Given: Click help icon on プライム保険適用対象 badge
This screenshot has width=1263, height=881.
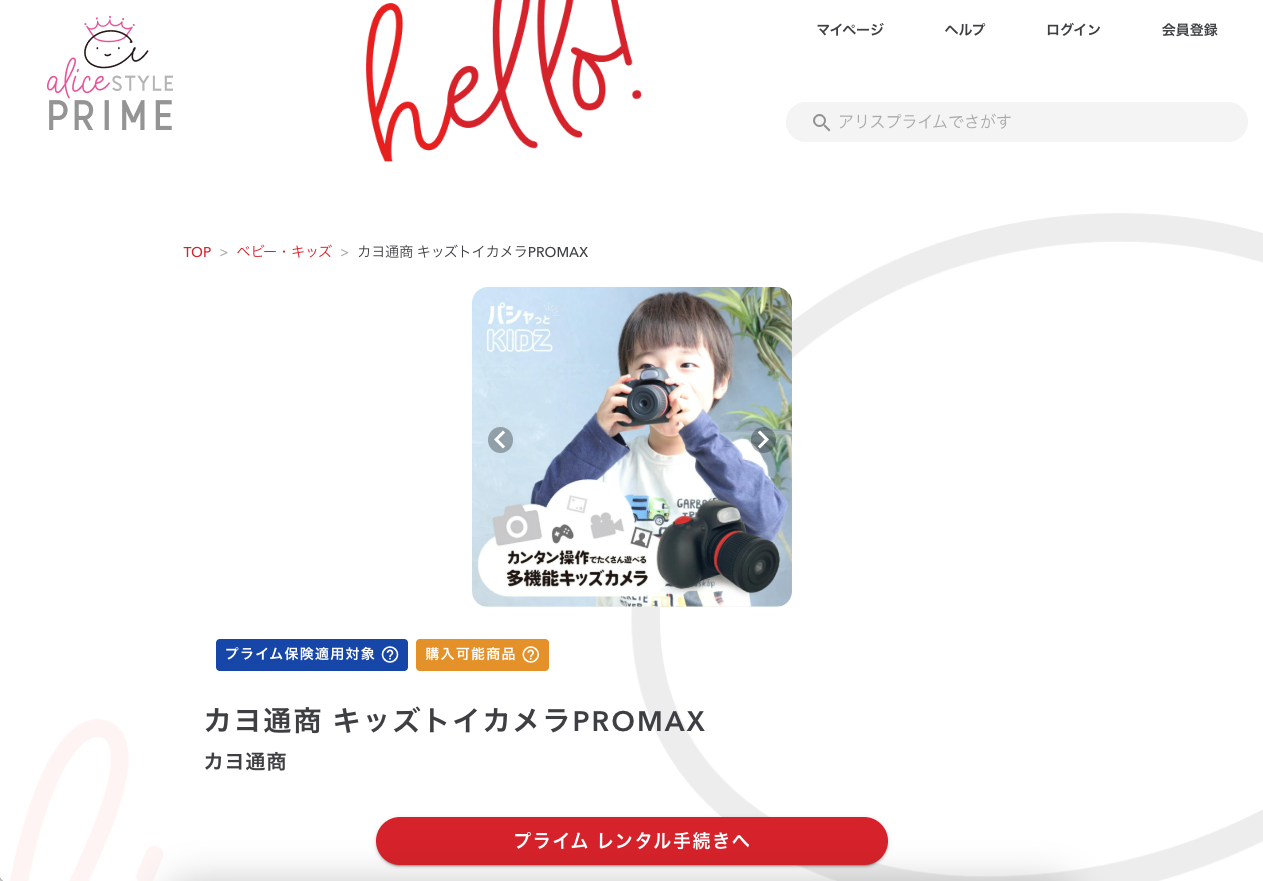Looking at the screenshot, I should [x=390, y=655].
